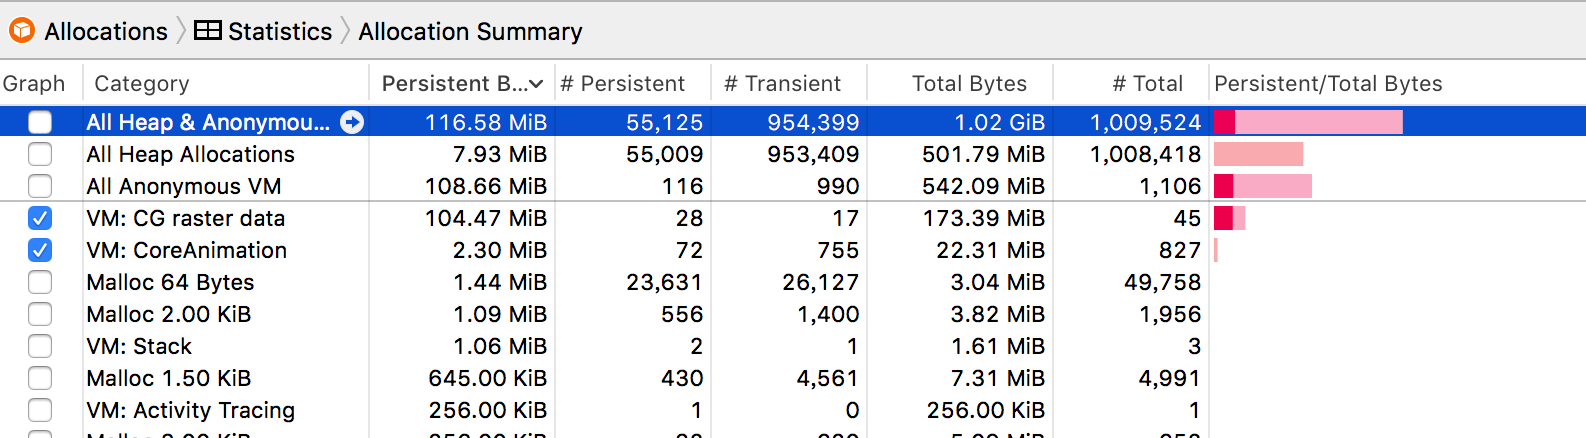Click the orange Allocations instrument icon

(22, 31)
